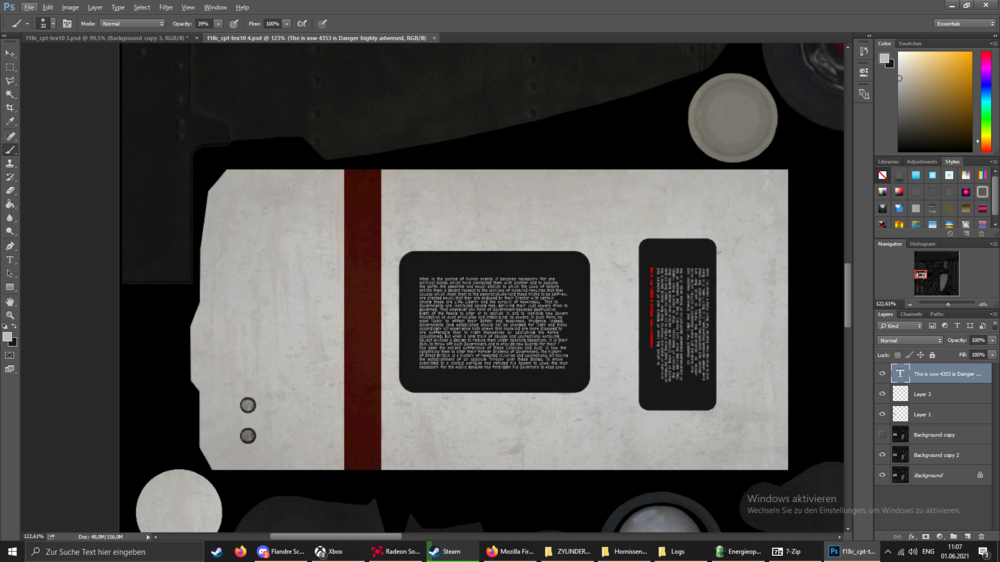Toggle pressure for opacity icon
The image size is (1000, 562).
tap(234, 24)
